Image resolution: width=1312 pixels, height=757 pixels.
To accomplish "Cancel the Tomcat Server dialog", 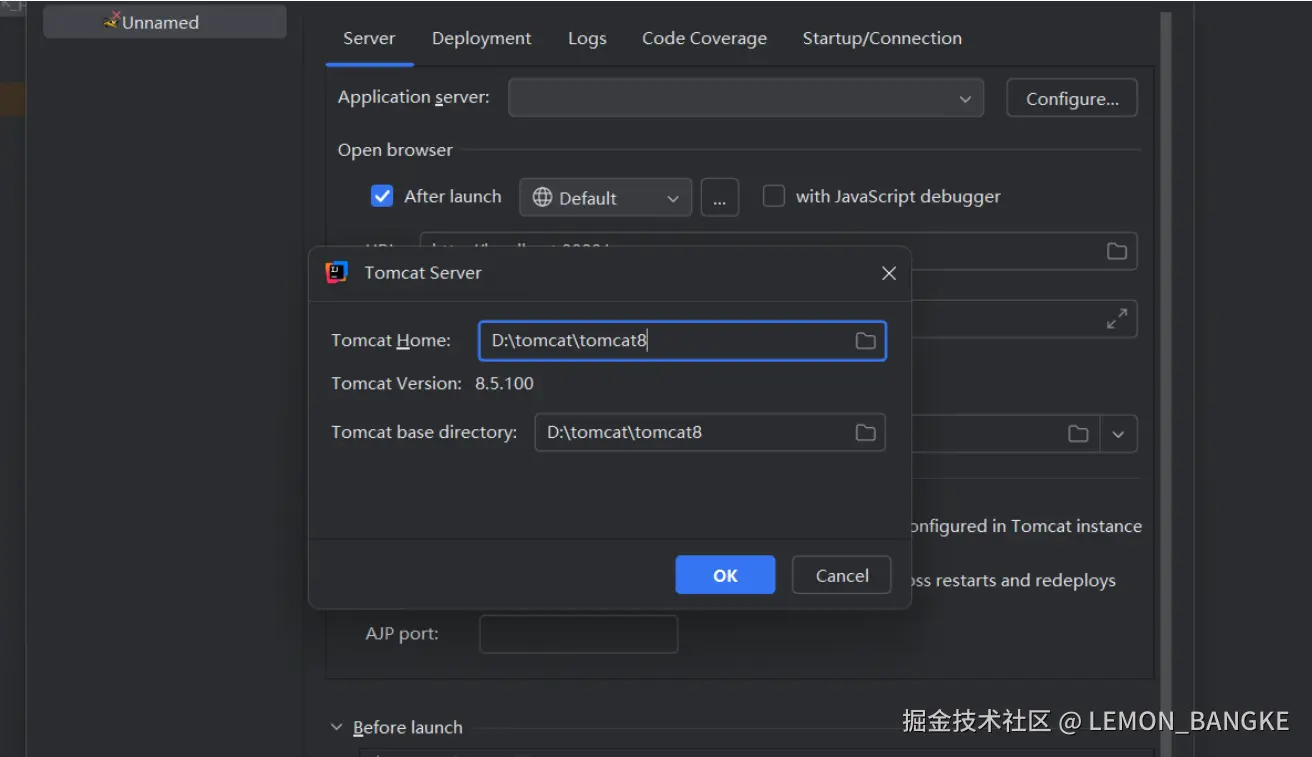I will point(841,575).
